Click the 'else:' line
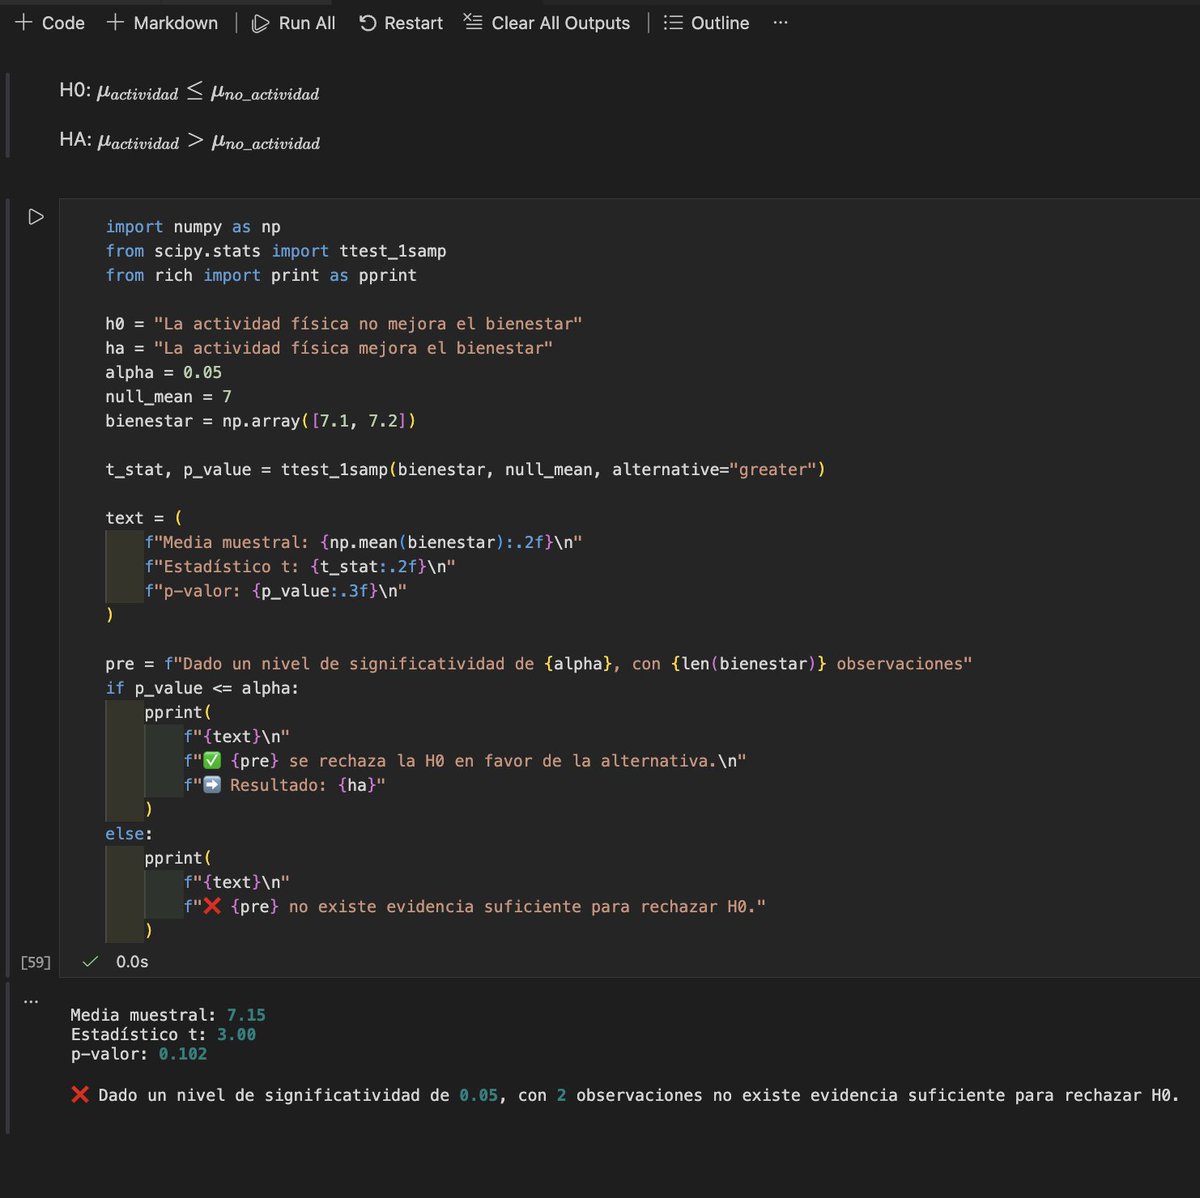Image resolution: width=1200 pixels, height=1198 pixels. coord(129,833)
